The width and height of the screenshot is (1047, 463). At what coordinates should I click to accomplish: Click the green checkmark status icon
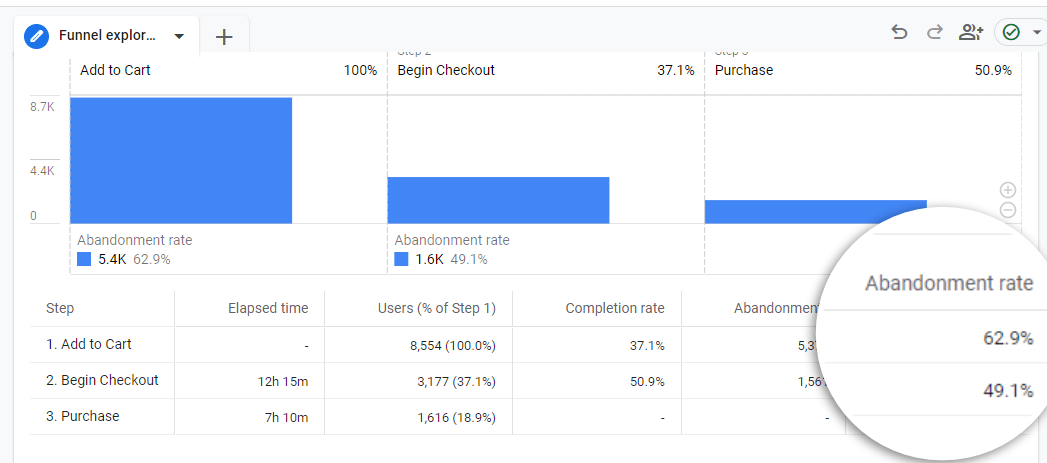pyautogui.click(x=1011, y=33)
